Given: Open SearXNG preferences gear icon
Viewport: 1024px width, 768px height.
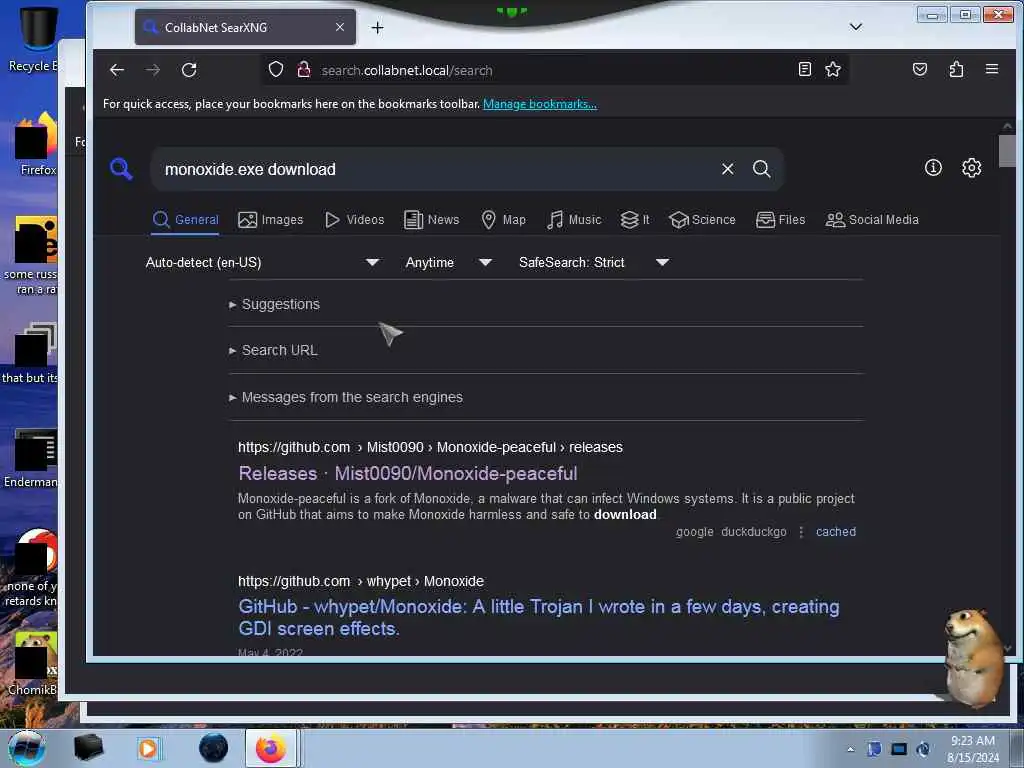Looking at the screenshot, I should click(x=971, y=168).
